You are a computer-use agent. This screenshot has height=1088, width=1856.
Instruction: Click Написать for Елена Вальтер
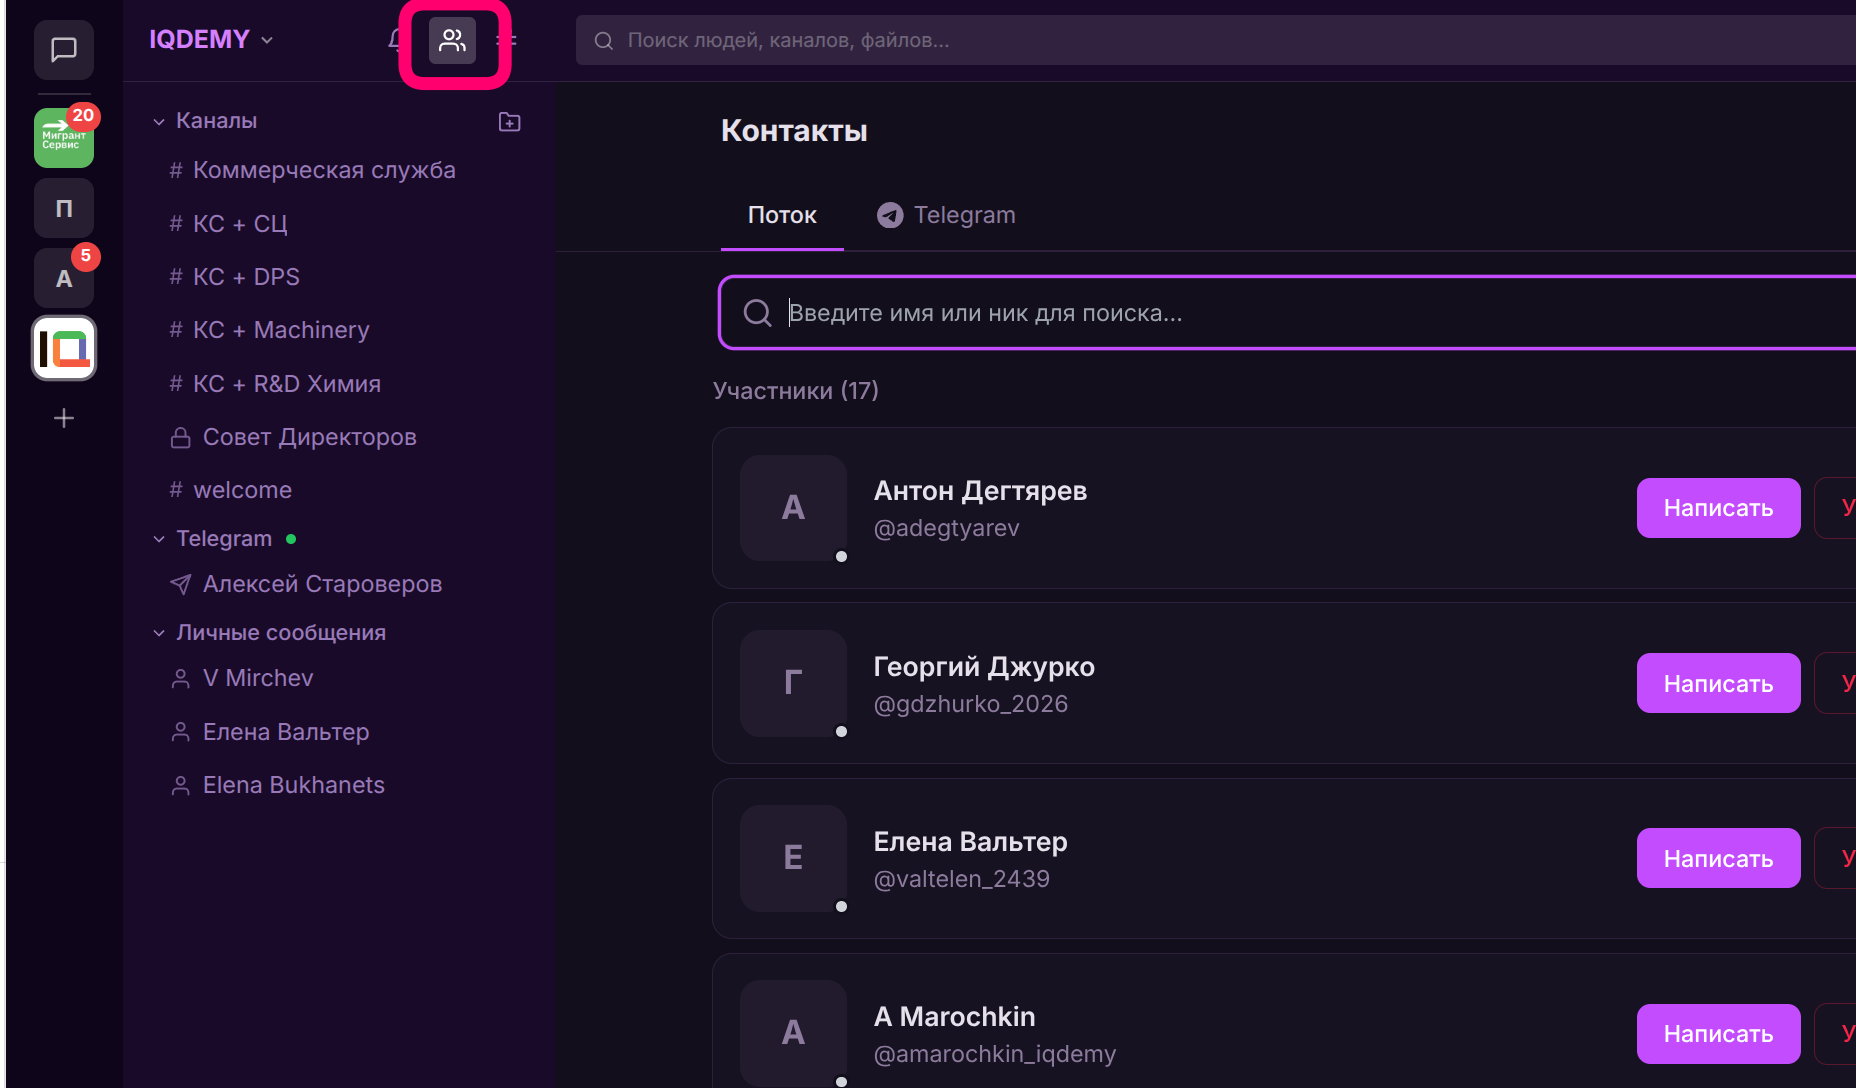click(1717, 859)
